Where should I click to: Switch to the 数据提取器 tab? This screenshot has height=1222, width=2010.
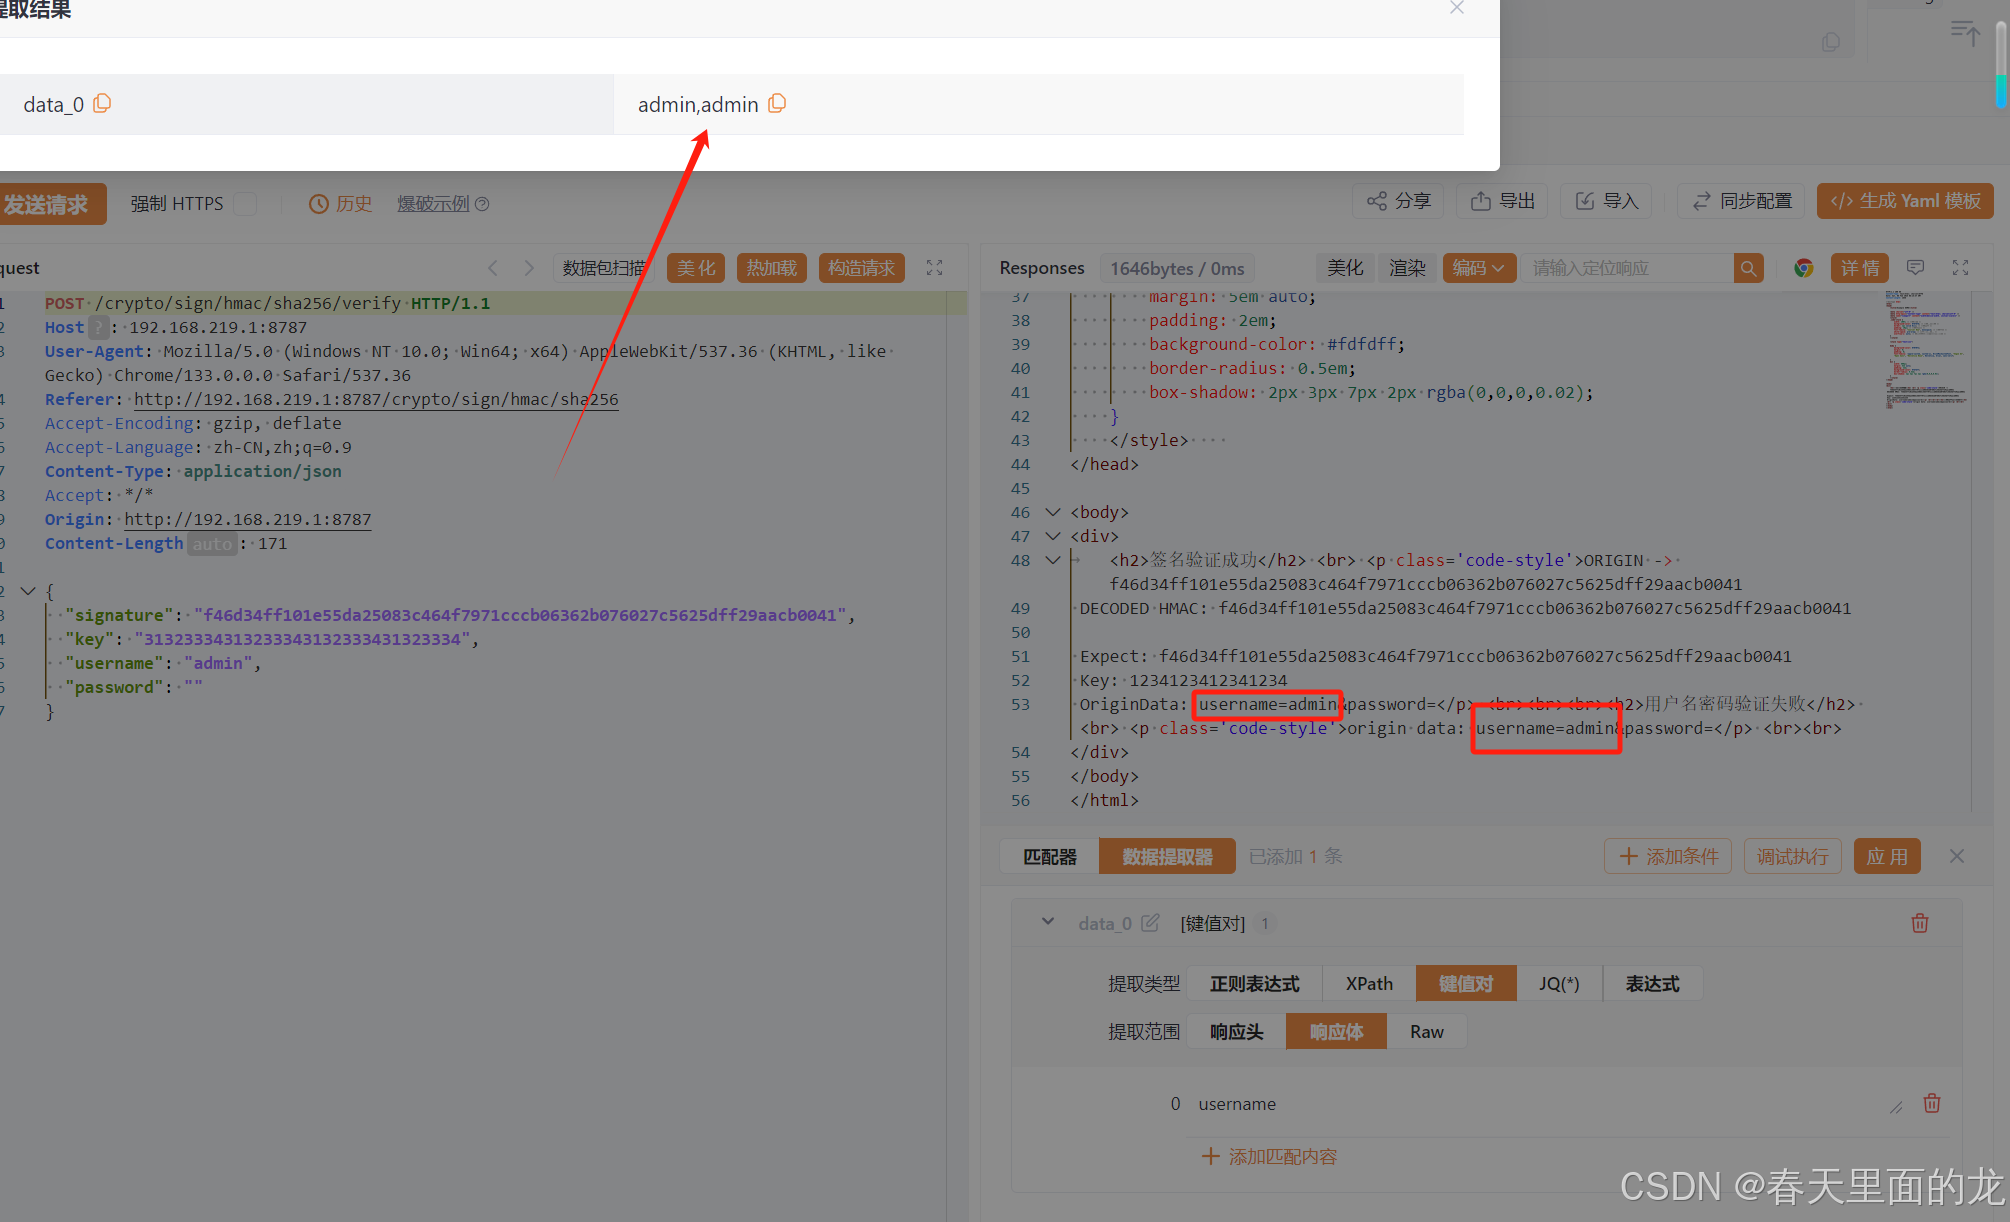pyautogui.click(x=1167, y=857)
